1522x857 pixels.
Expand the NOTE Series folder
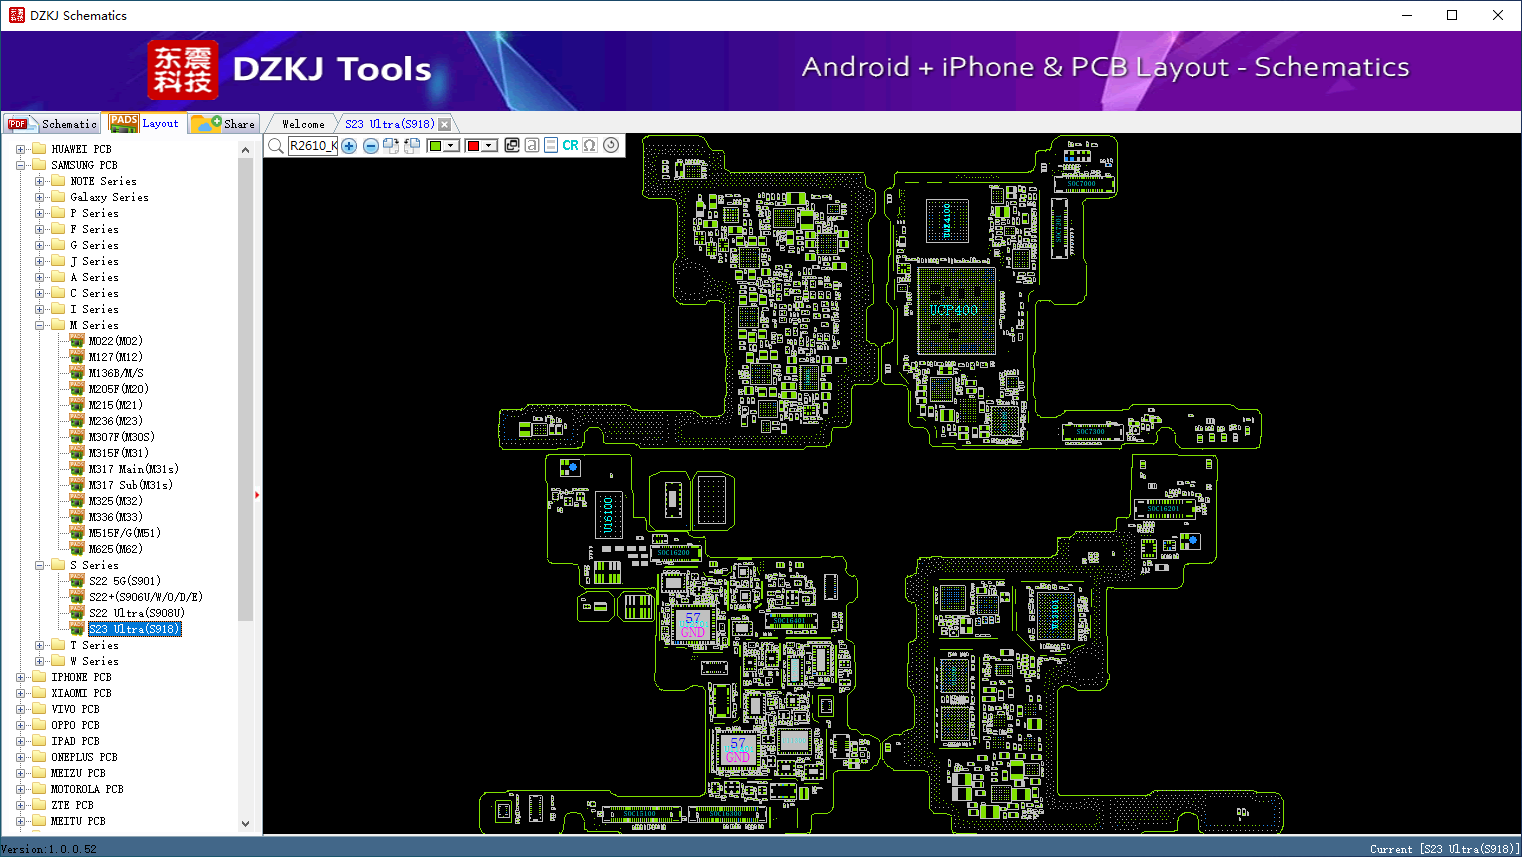39,181
